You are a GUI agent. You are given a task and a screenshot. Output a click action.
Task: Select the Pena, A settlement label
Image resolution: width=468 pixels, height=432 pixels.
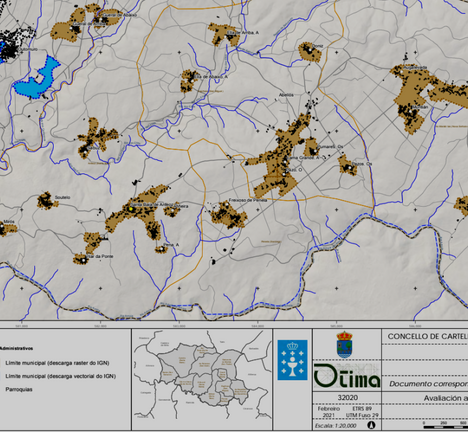click(171, 245)
